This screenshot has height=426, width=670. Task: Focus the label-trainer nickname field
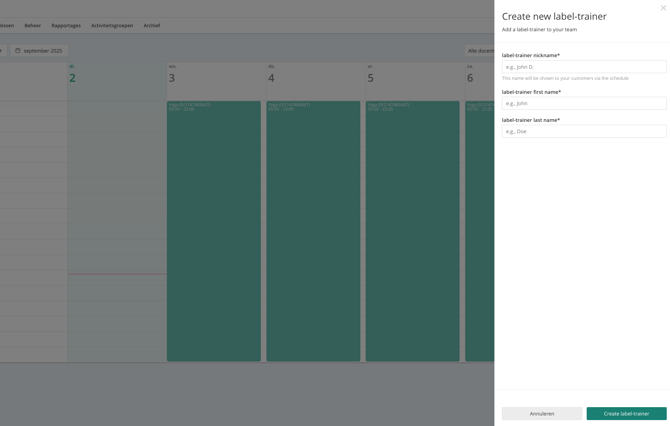click(584, 67)
